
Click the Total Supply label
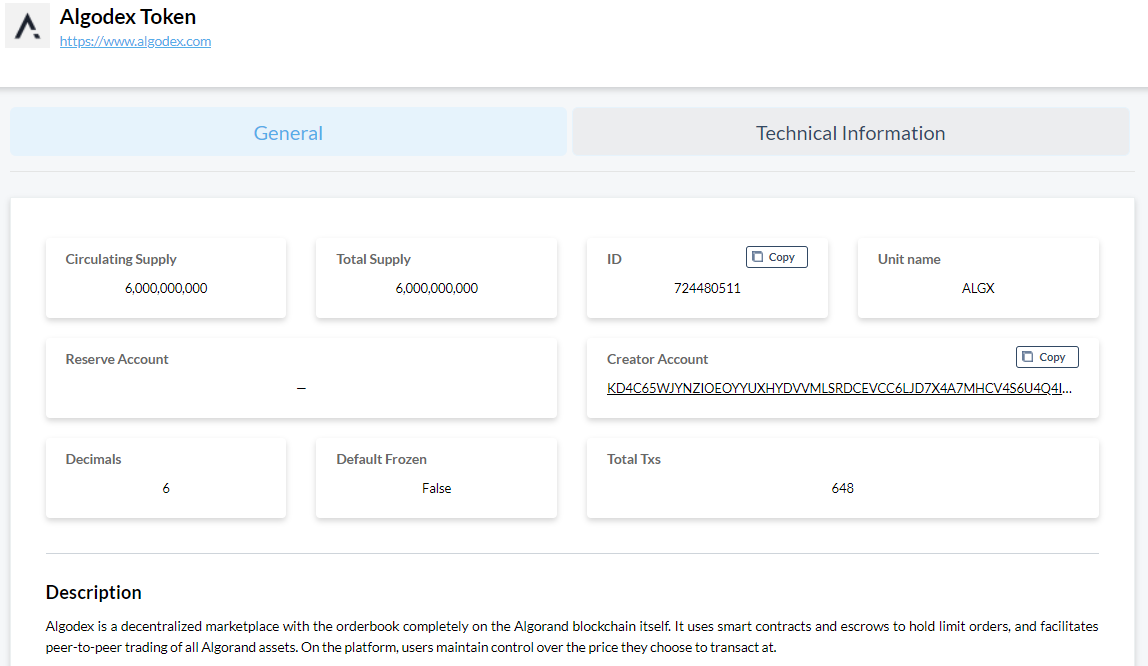click(x=373, y=259)
